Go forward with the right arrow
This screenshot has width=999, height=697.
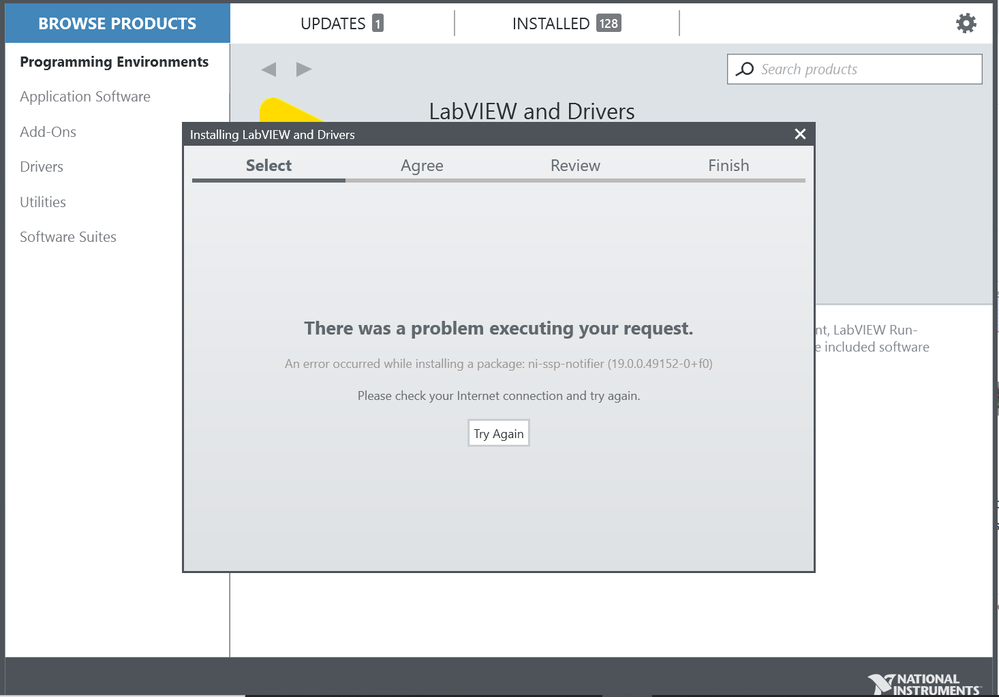[x=304, y=69]
